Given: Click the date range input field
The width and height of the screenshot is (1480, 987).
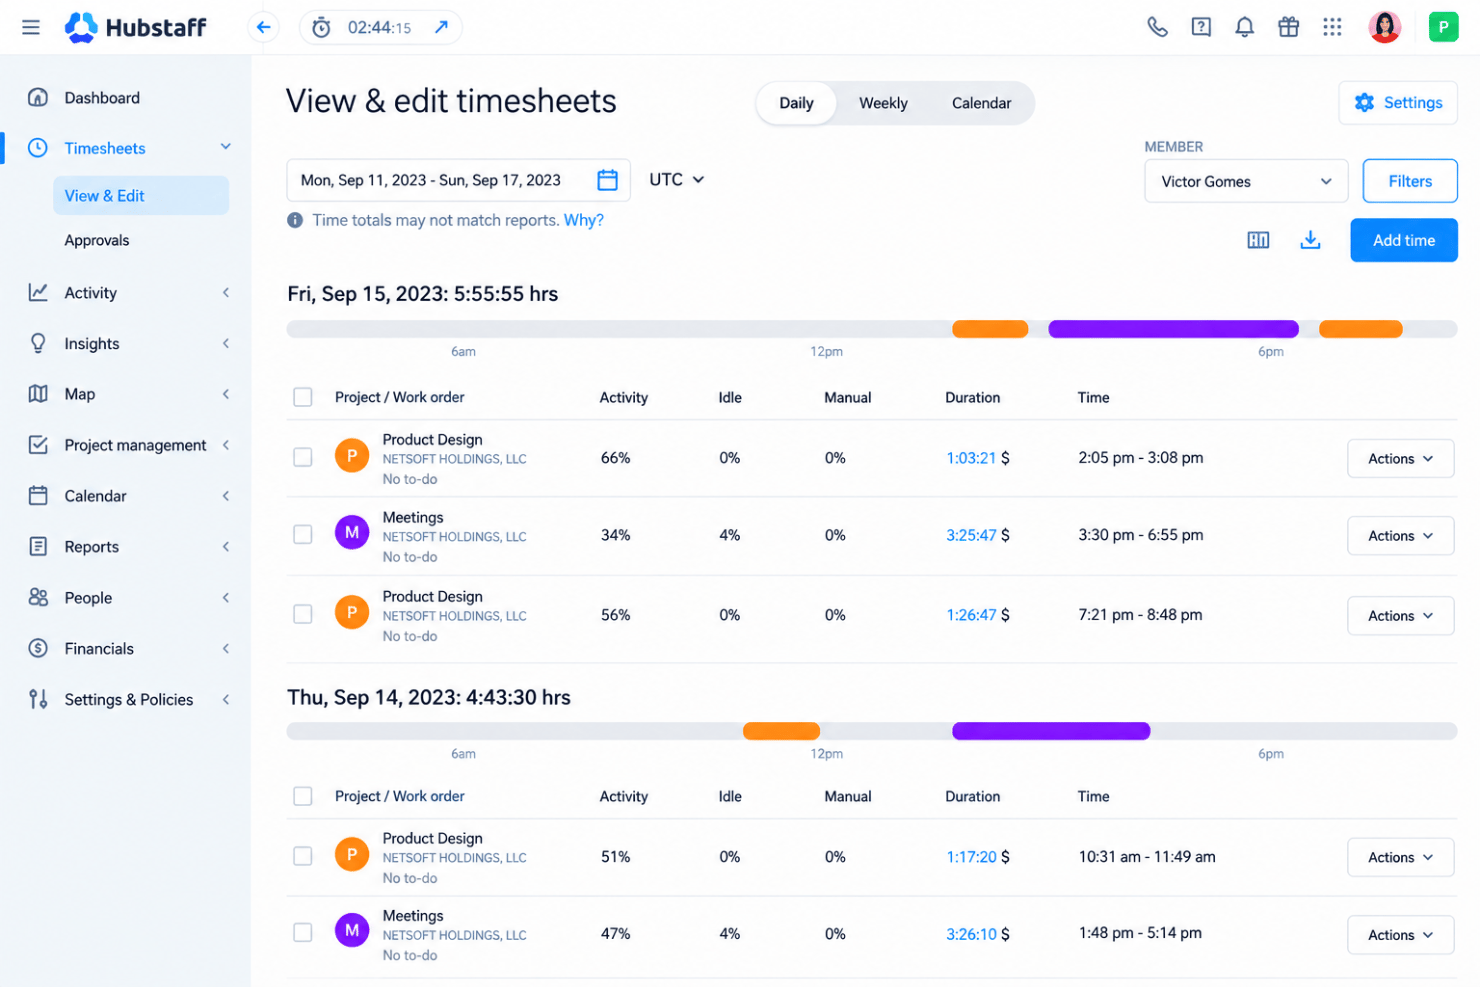Looking at the screenshot, I should (x=458, y=180).
